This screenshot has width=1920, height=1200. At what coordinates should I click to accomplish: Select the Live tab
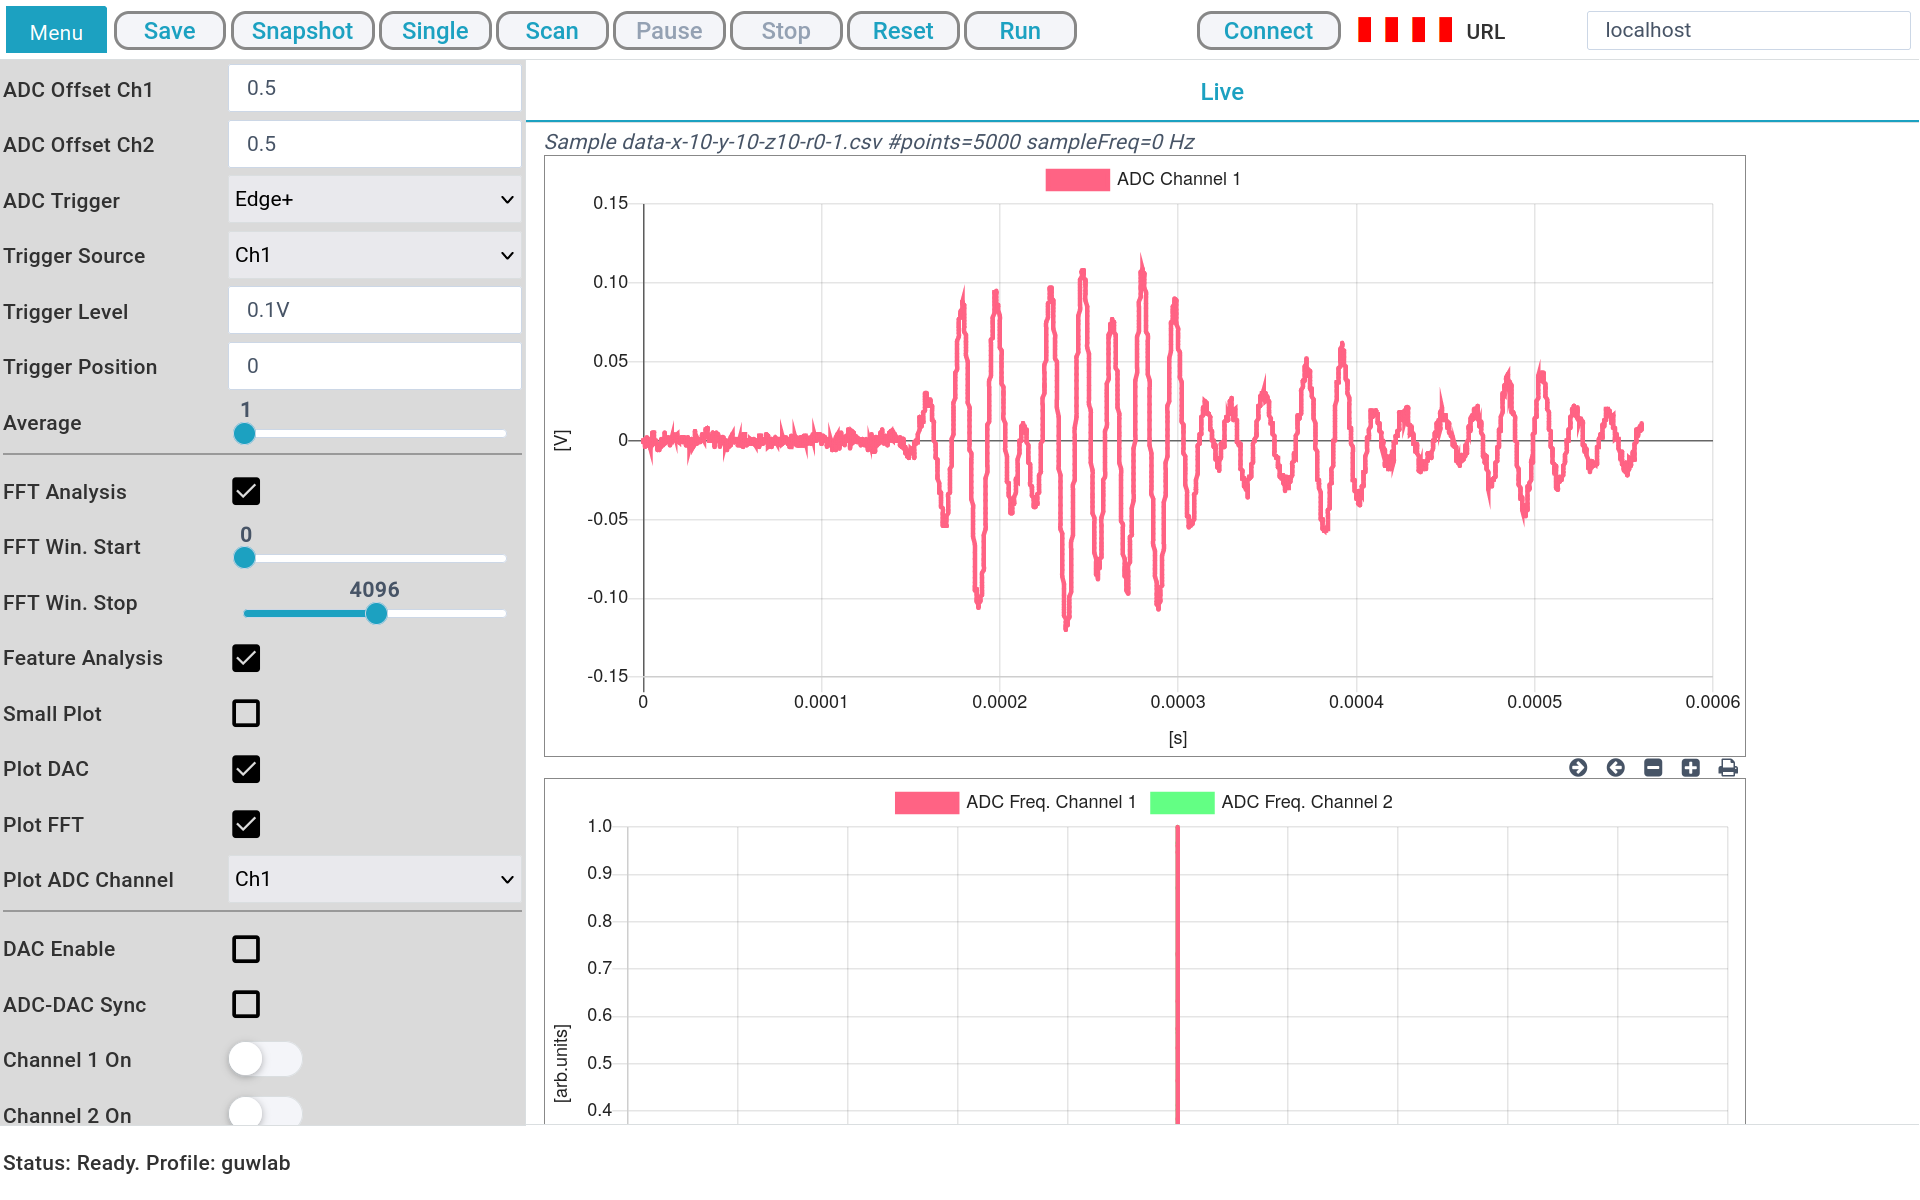1221,92
